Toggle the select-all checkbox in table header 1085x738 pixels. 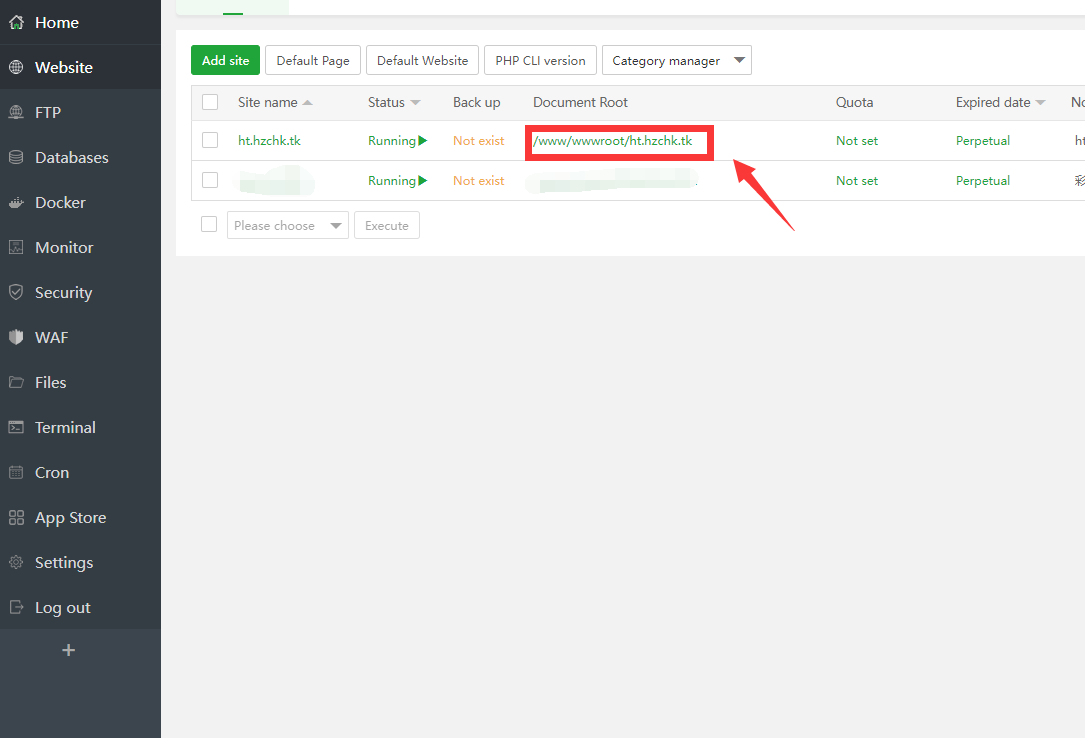click(x=210, y=102)
